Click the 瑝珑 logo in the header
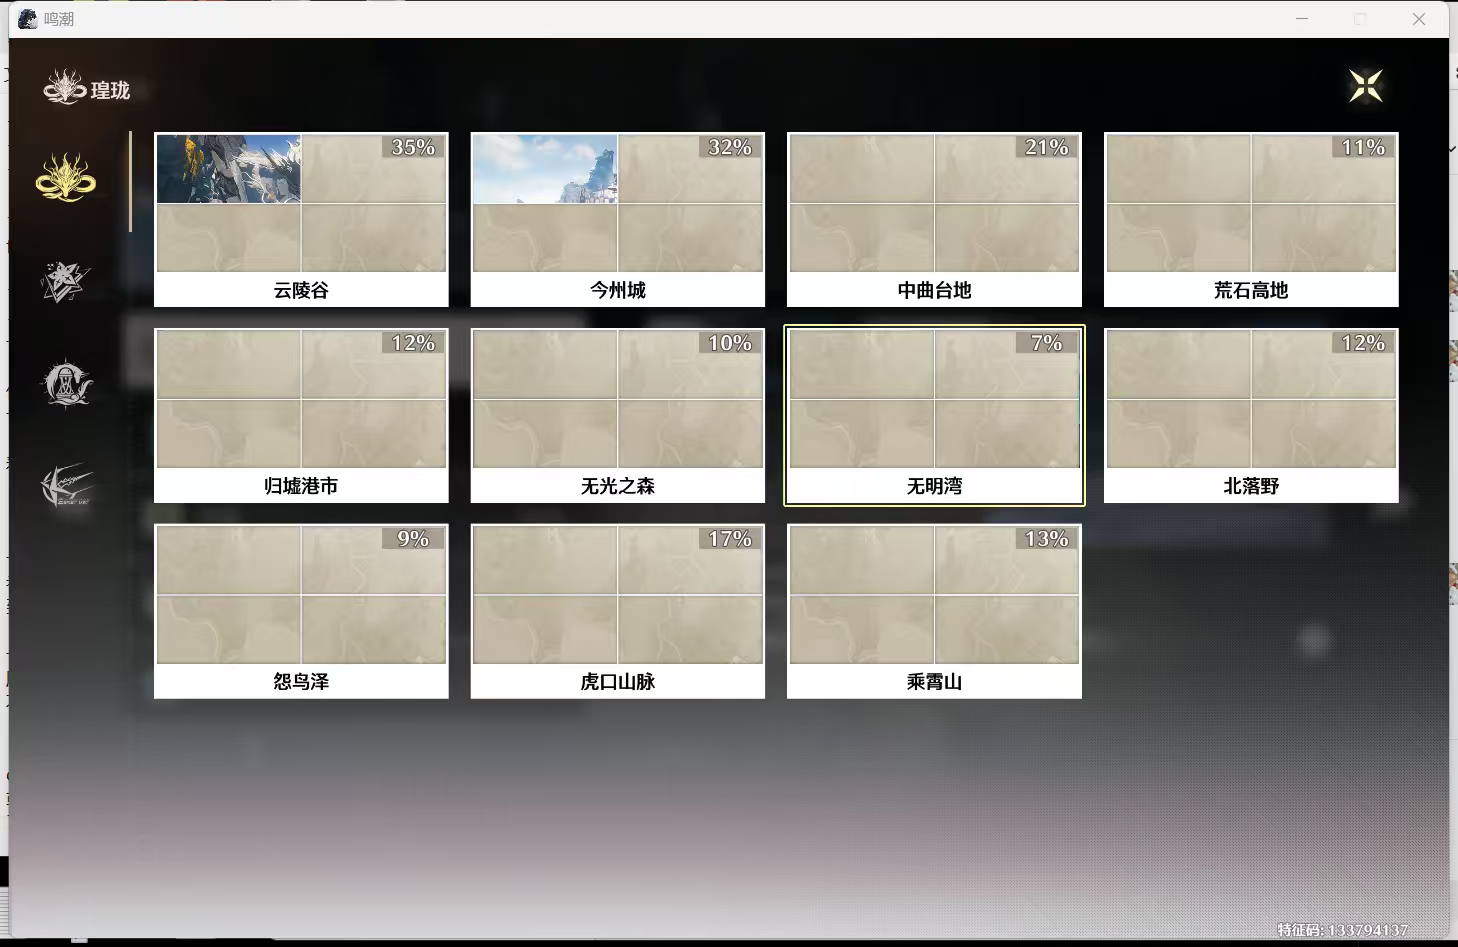This screenshot has width=1458, height=947. point(87,89)
